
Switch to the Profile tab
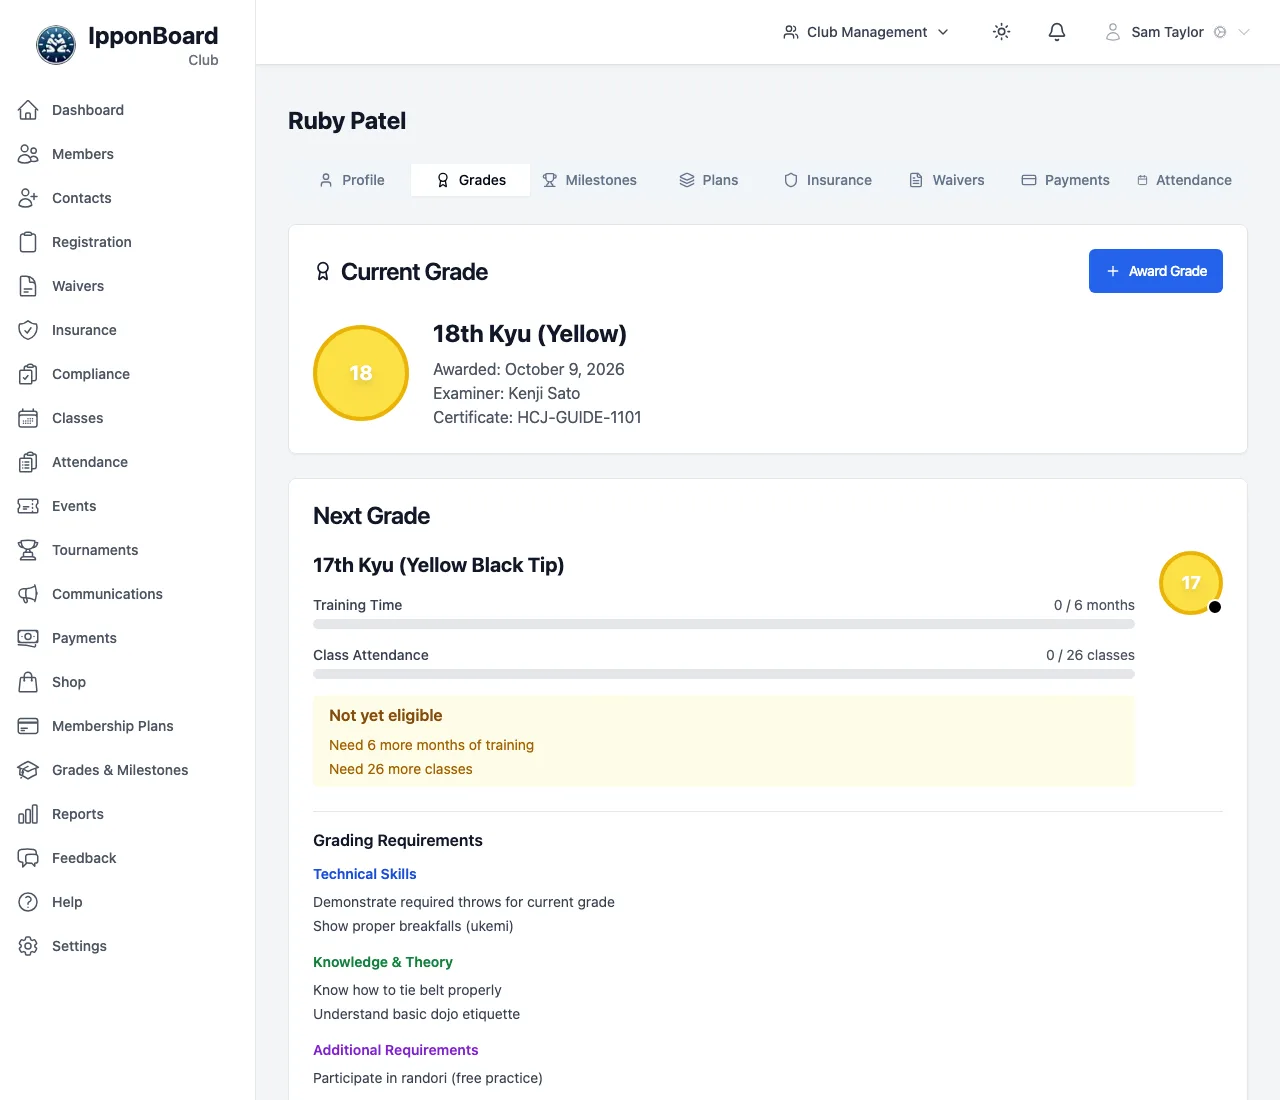[x=352, y=180]
